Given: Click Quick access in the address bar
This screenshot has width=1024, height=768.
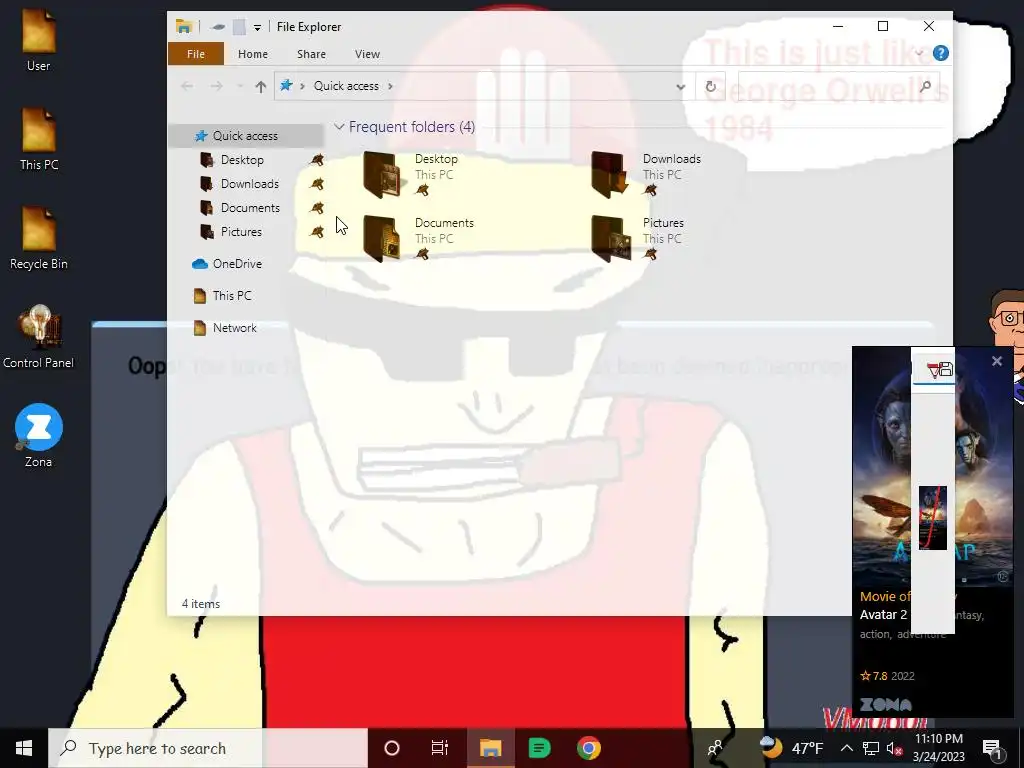Looking at the screenshot, I should 346,86.
